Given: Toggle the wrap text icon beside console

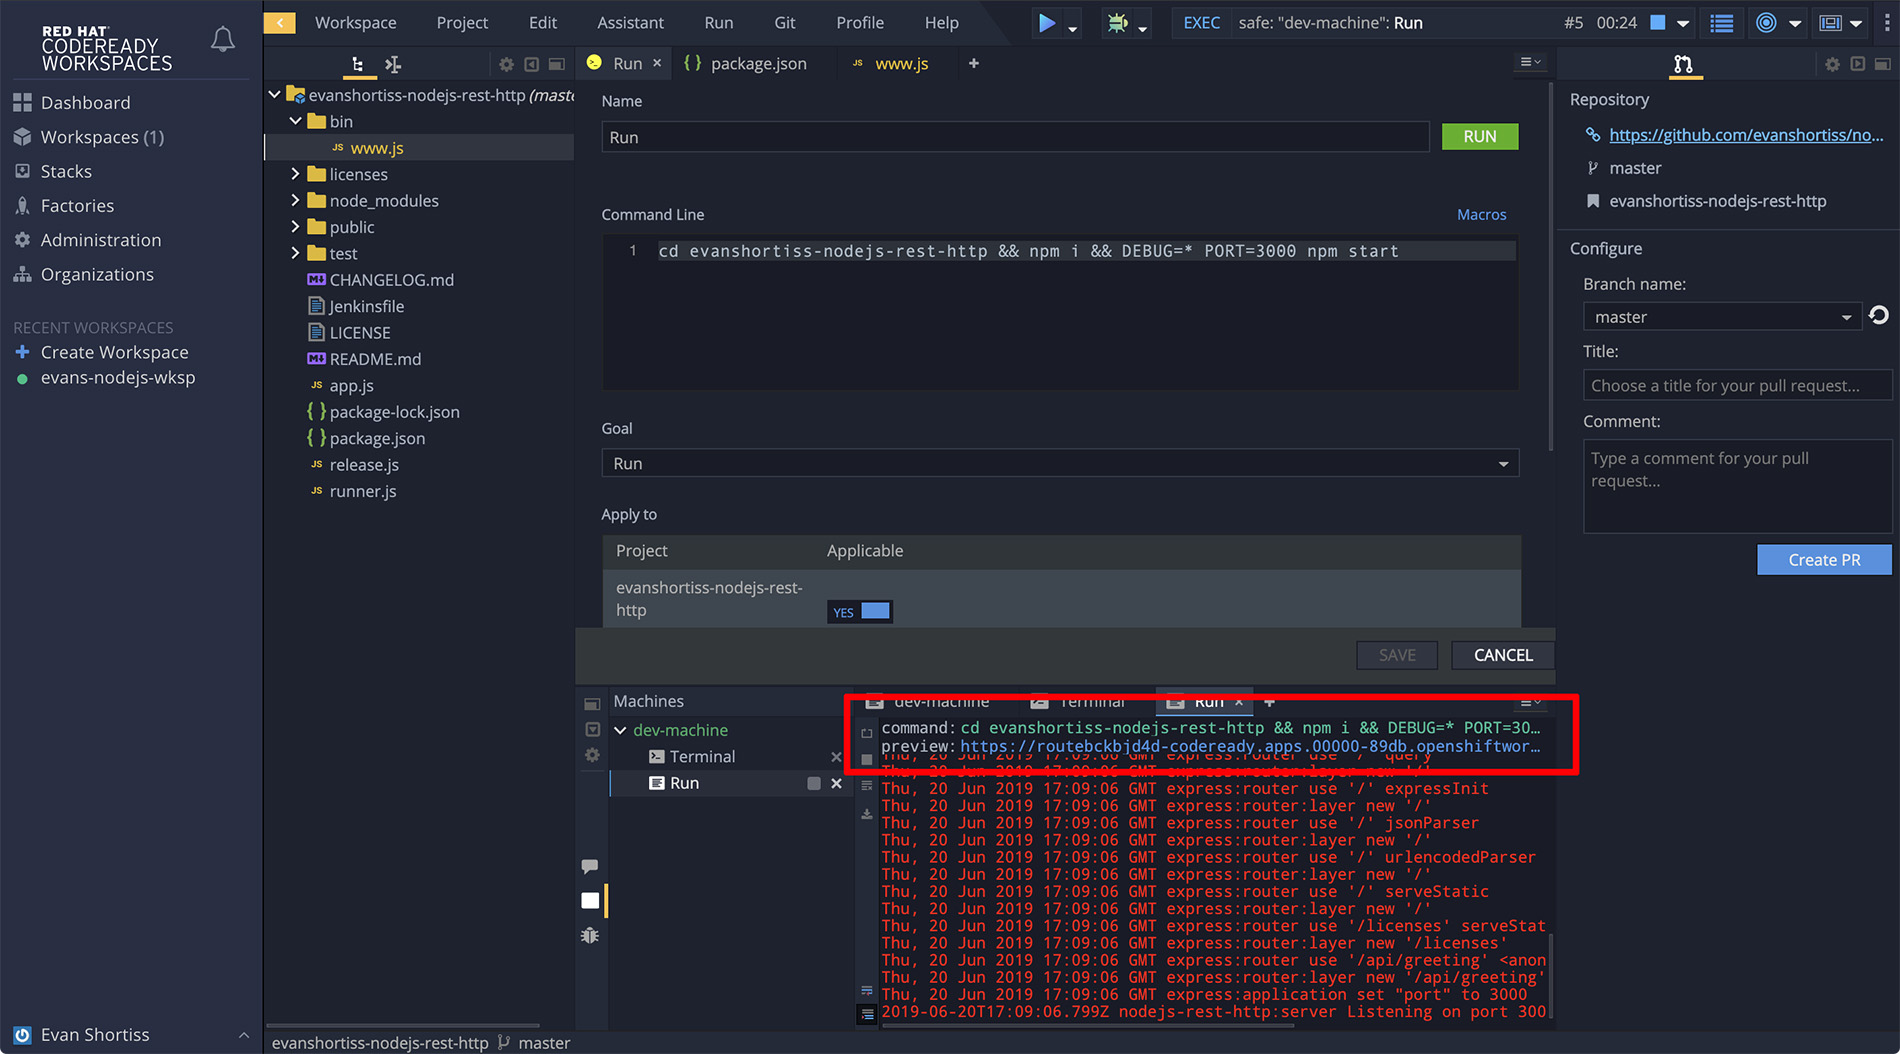Looking at the screenshot, I should [x=867, y=990].
